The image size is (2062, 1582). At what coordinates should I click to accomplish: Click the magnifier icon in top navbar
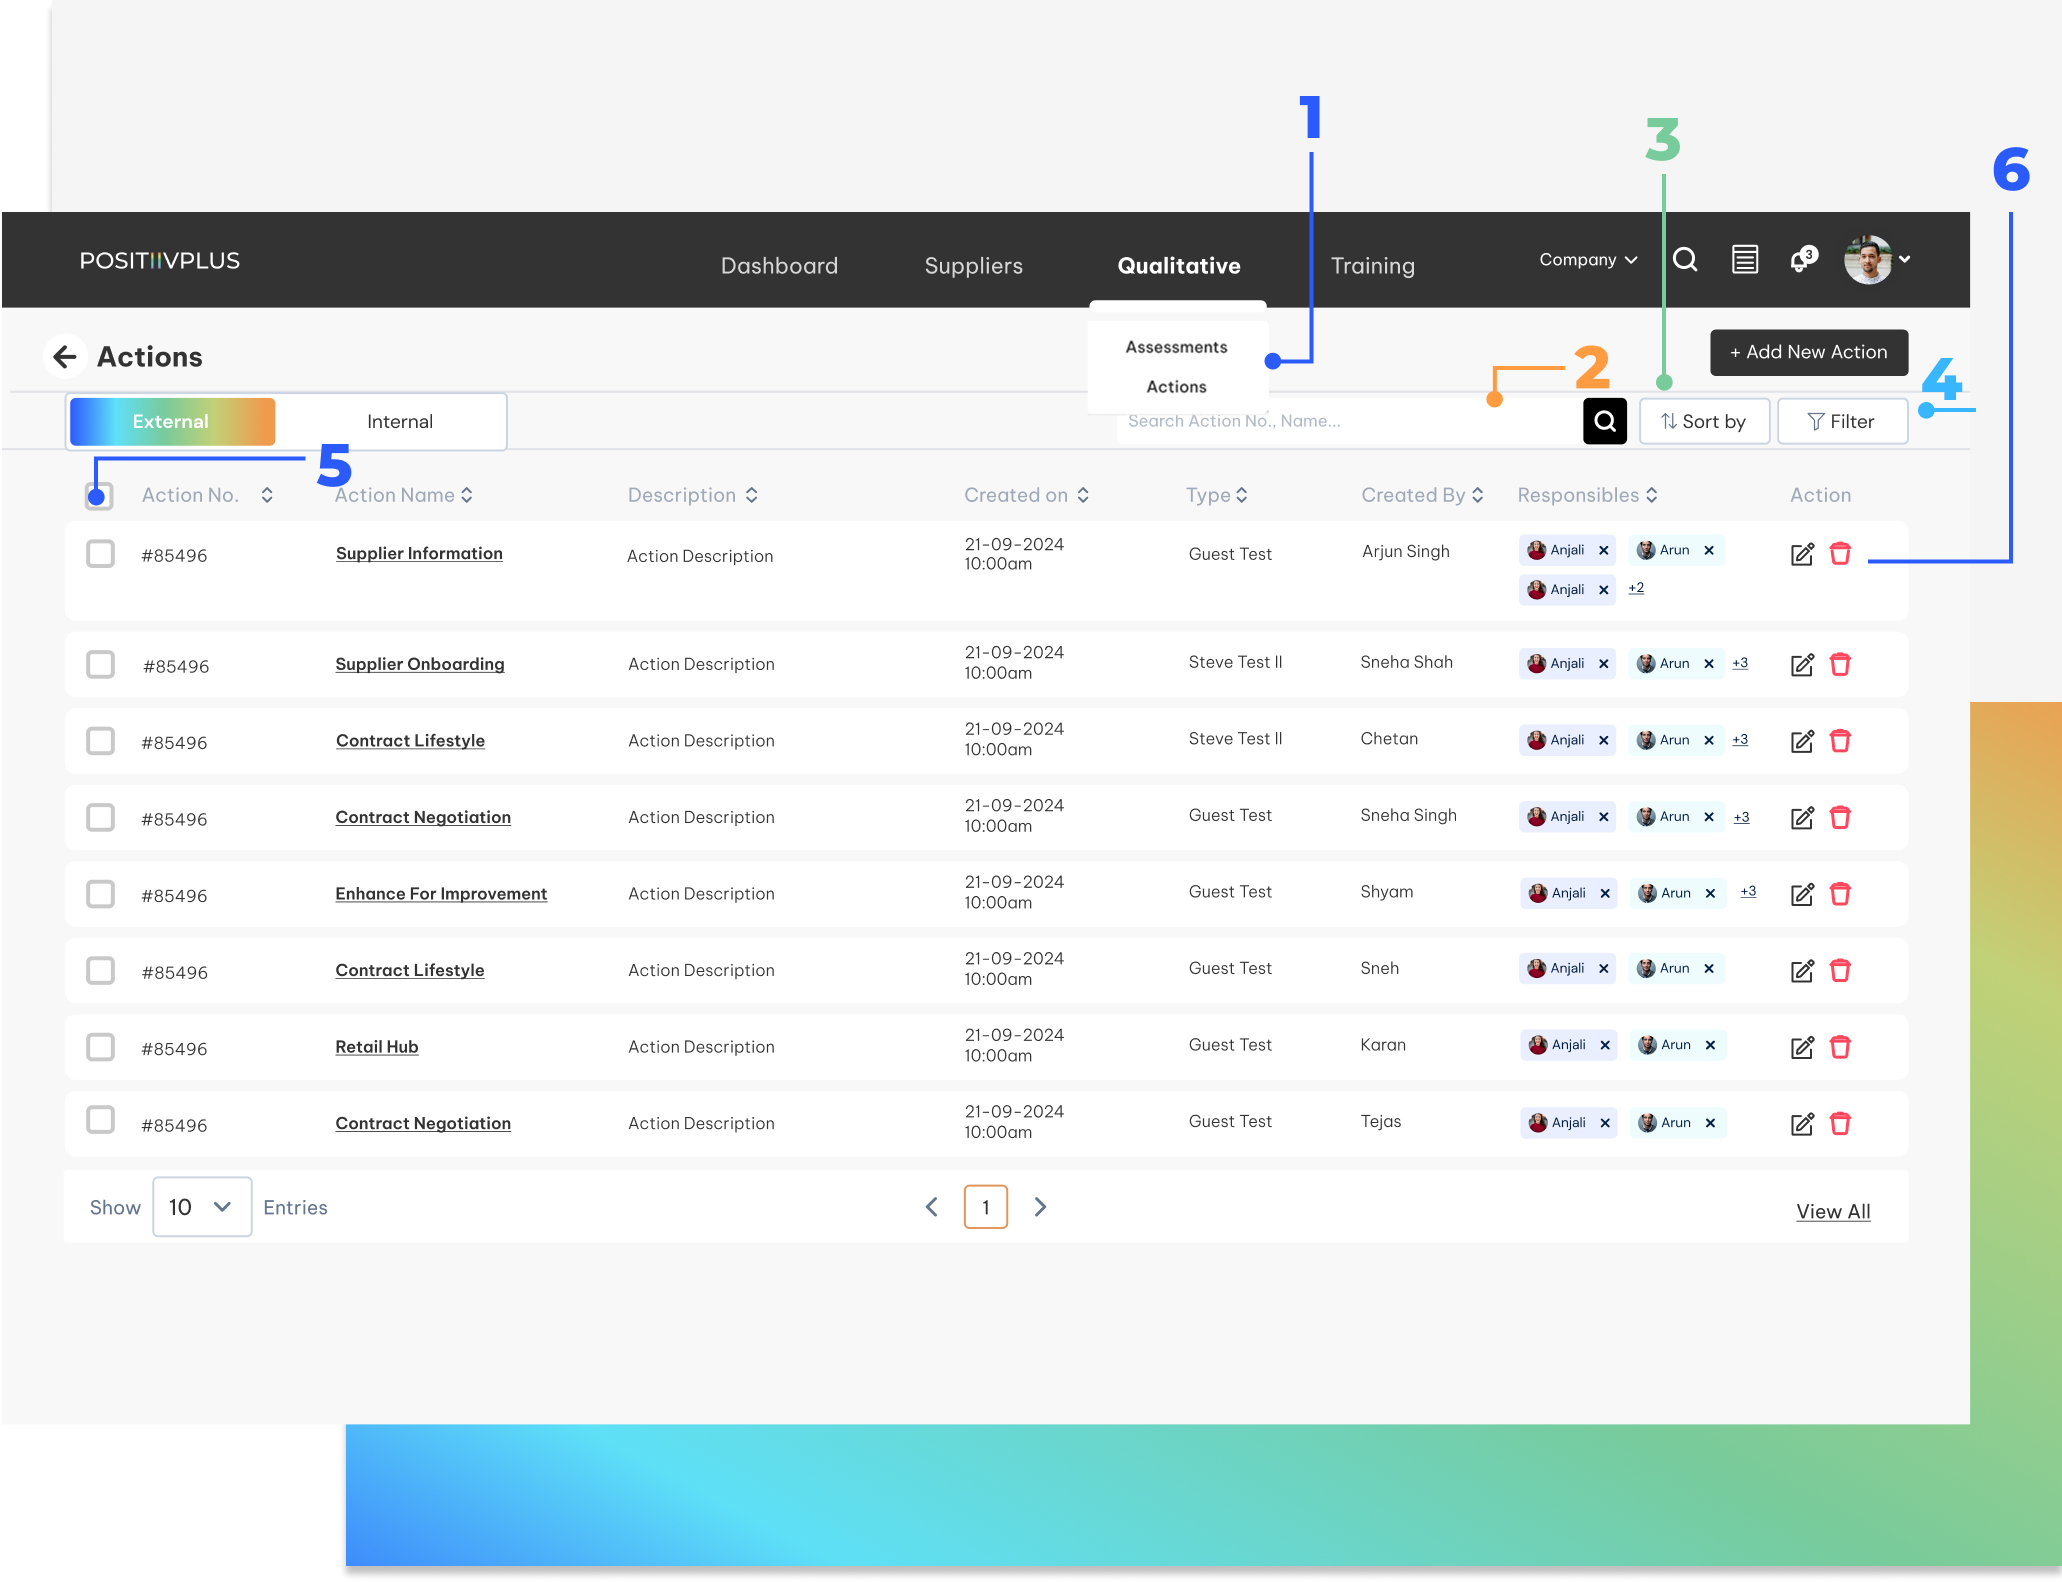[x=1685, y=260]
